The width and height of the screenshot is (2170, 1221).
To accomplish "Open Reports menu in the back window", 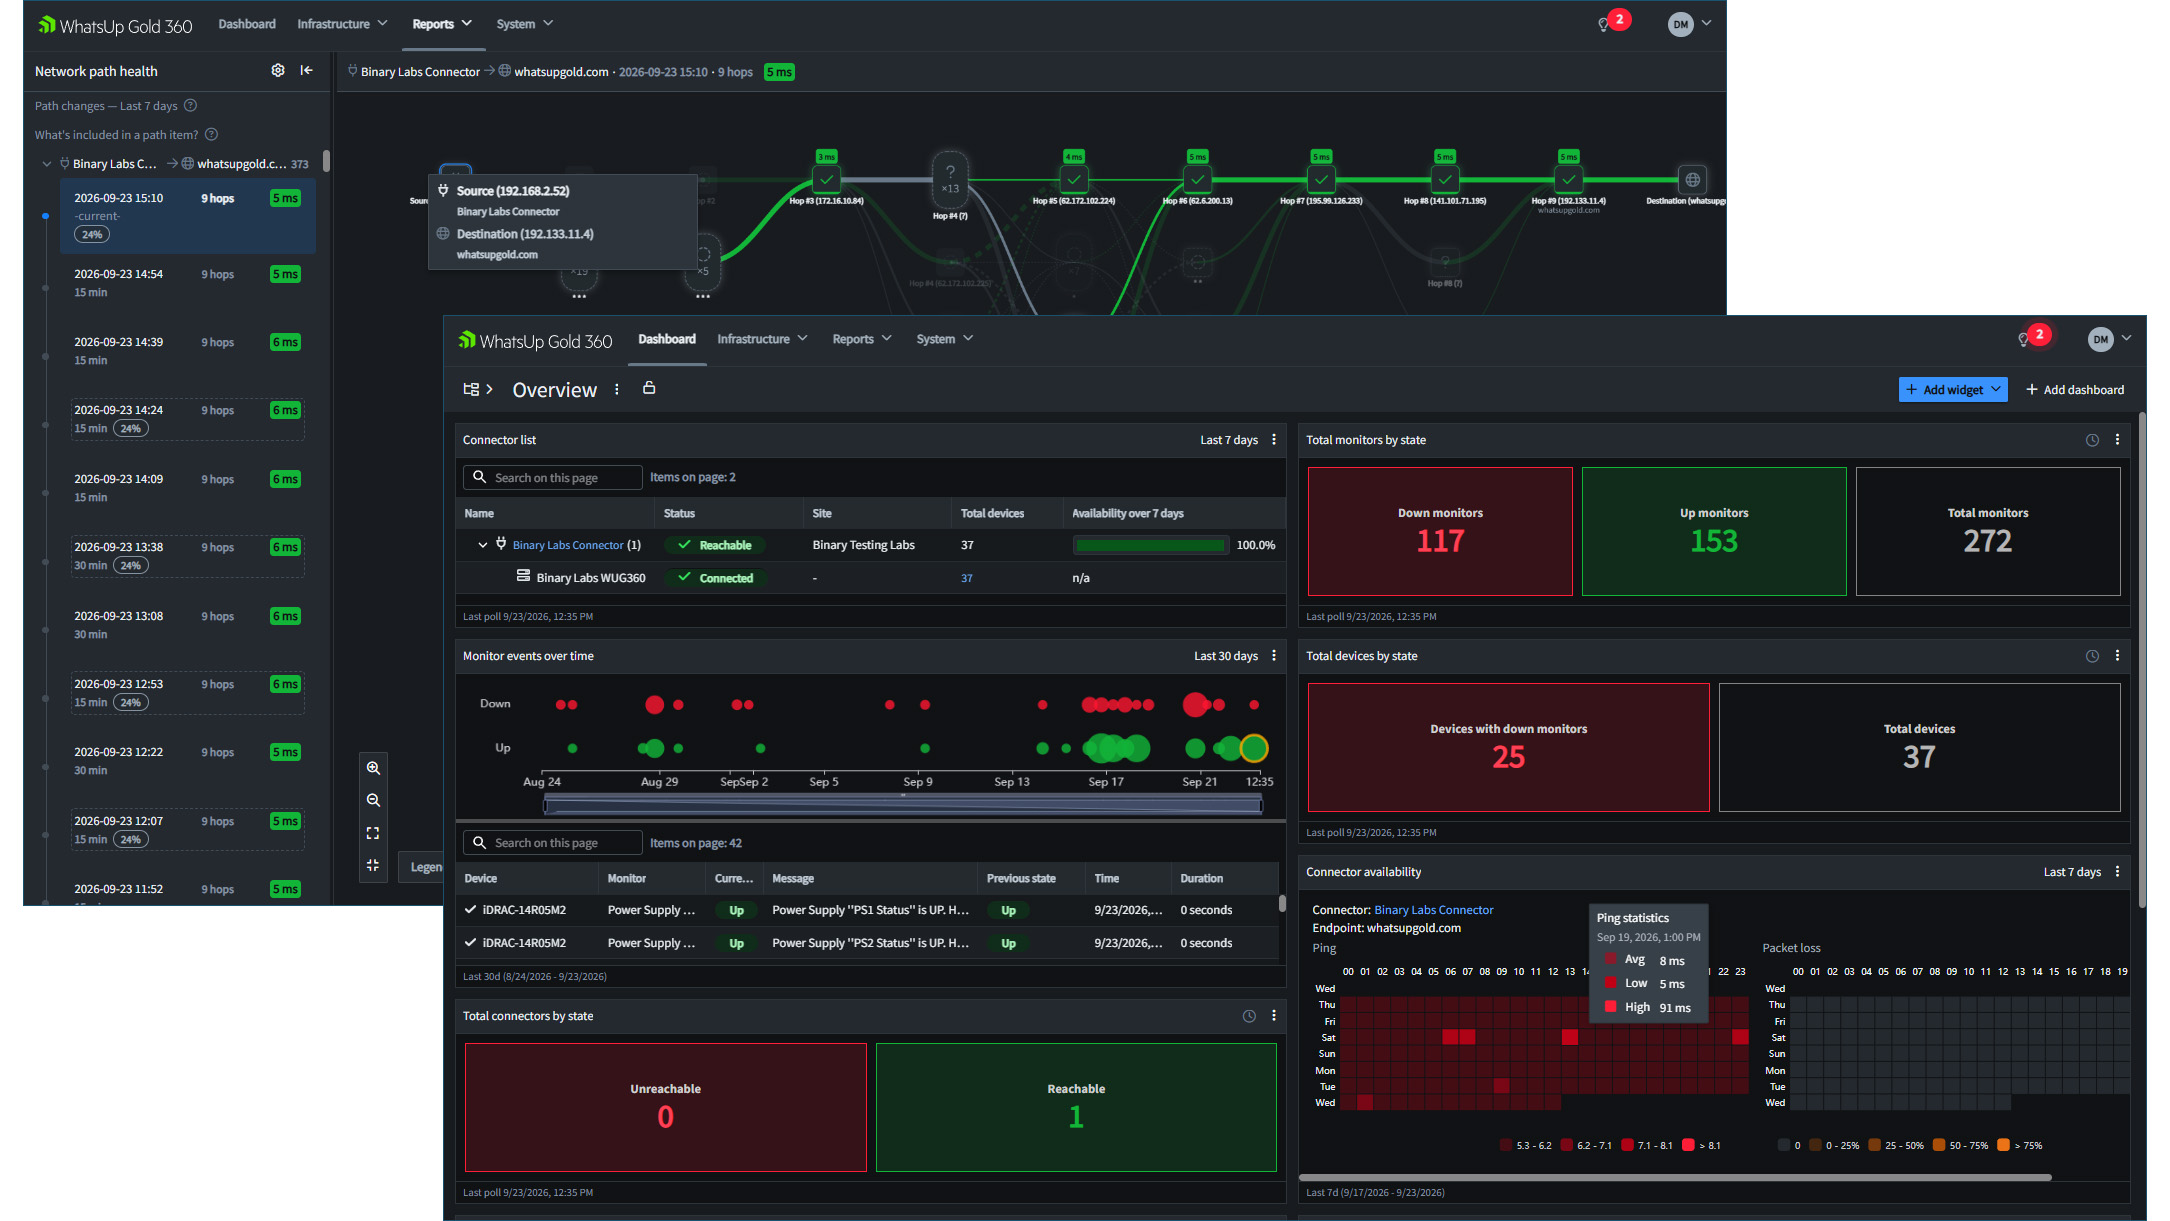I will pyautogui.click(x=442, y=24).
